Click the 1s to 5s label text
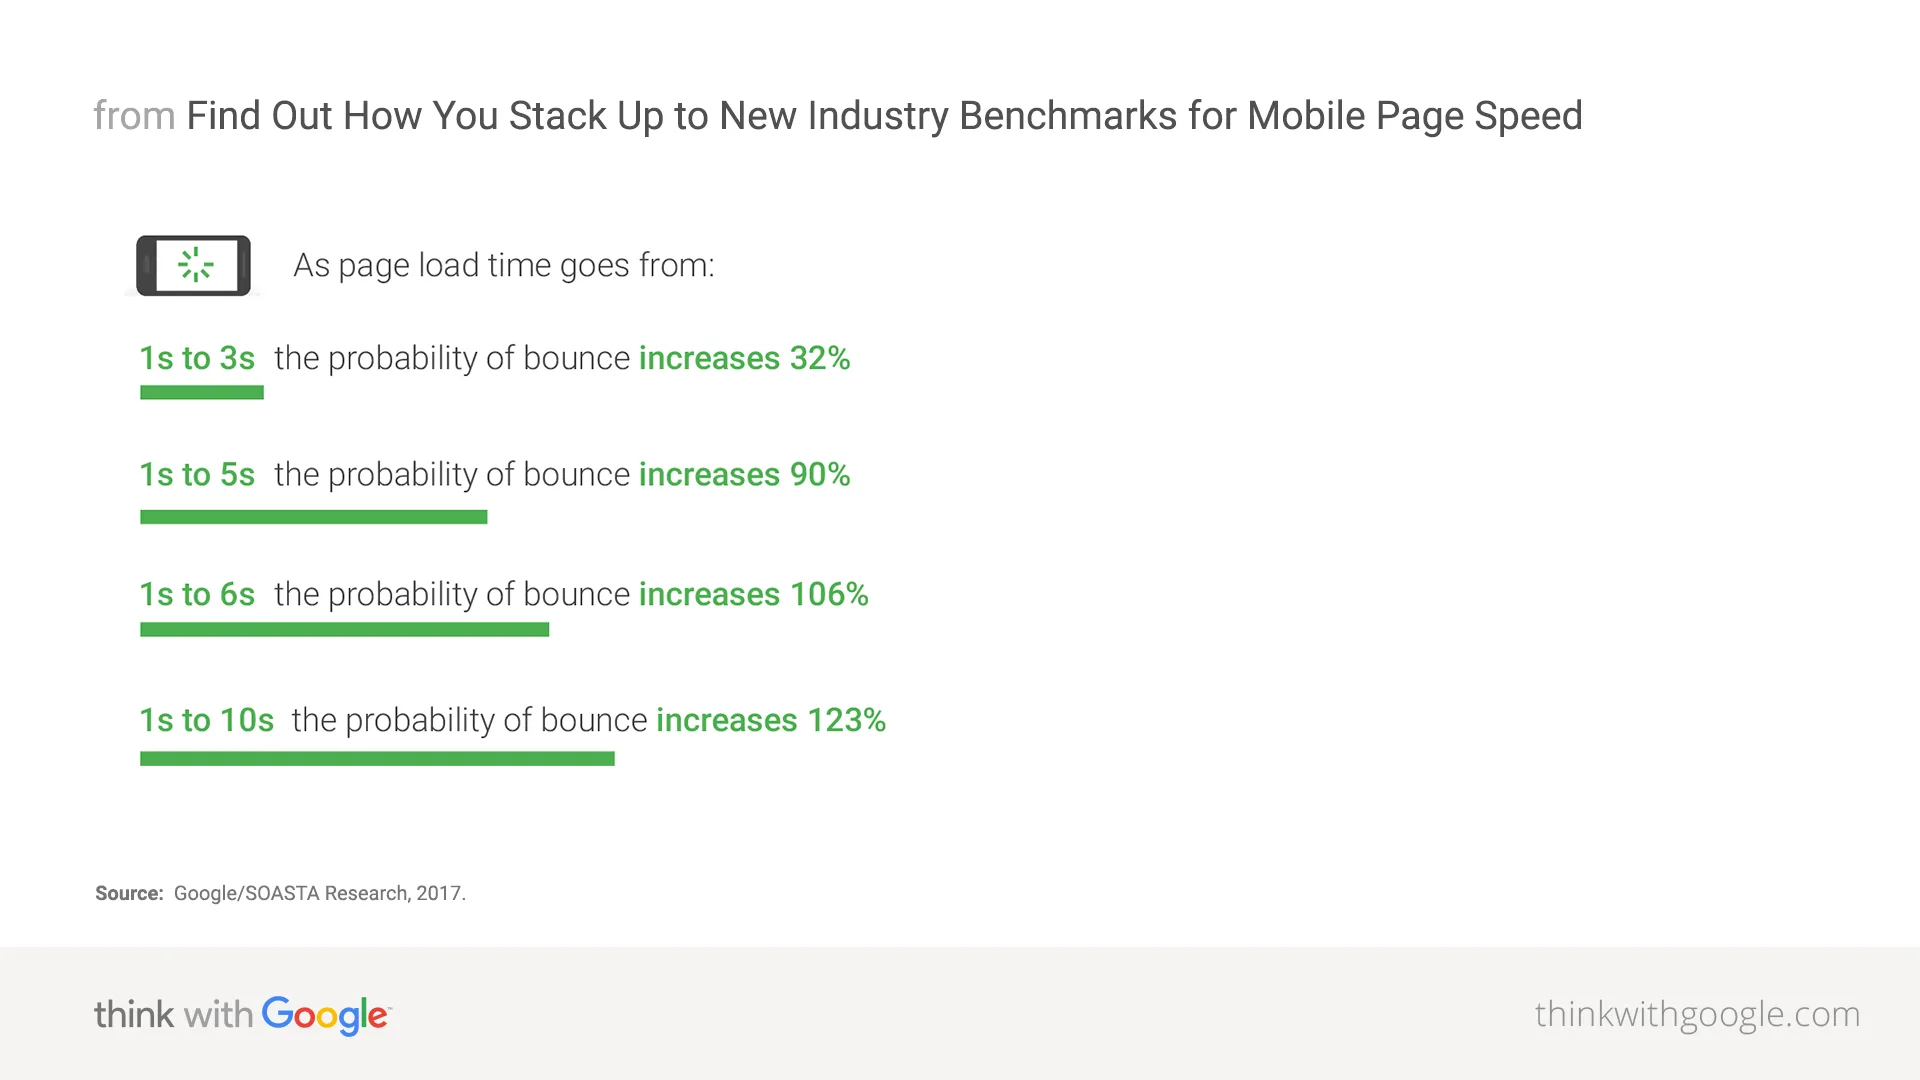 (x=200, y=473)
